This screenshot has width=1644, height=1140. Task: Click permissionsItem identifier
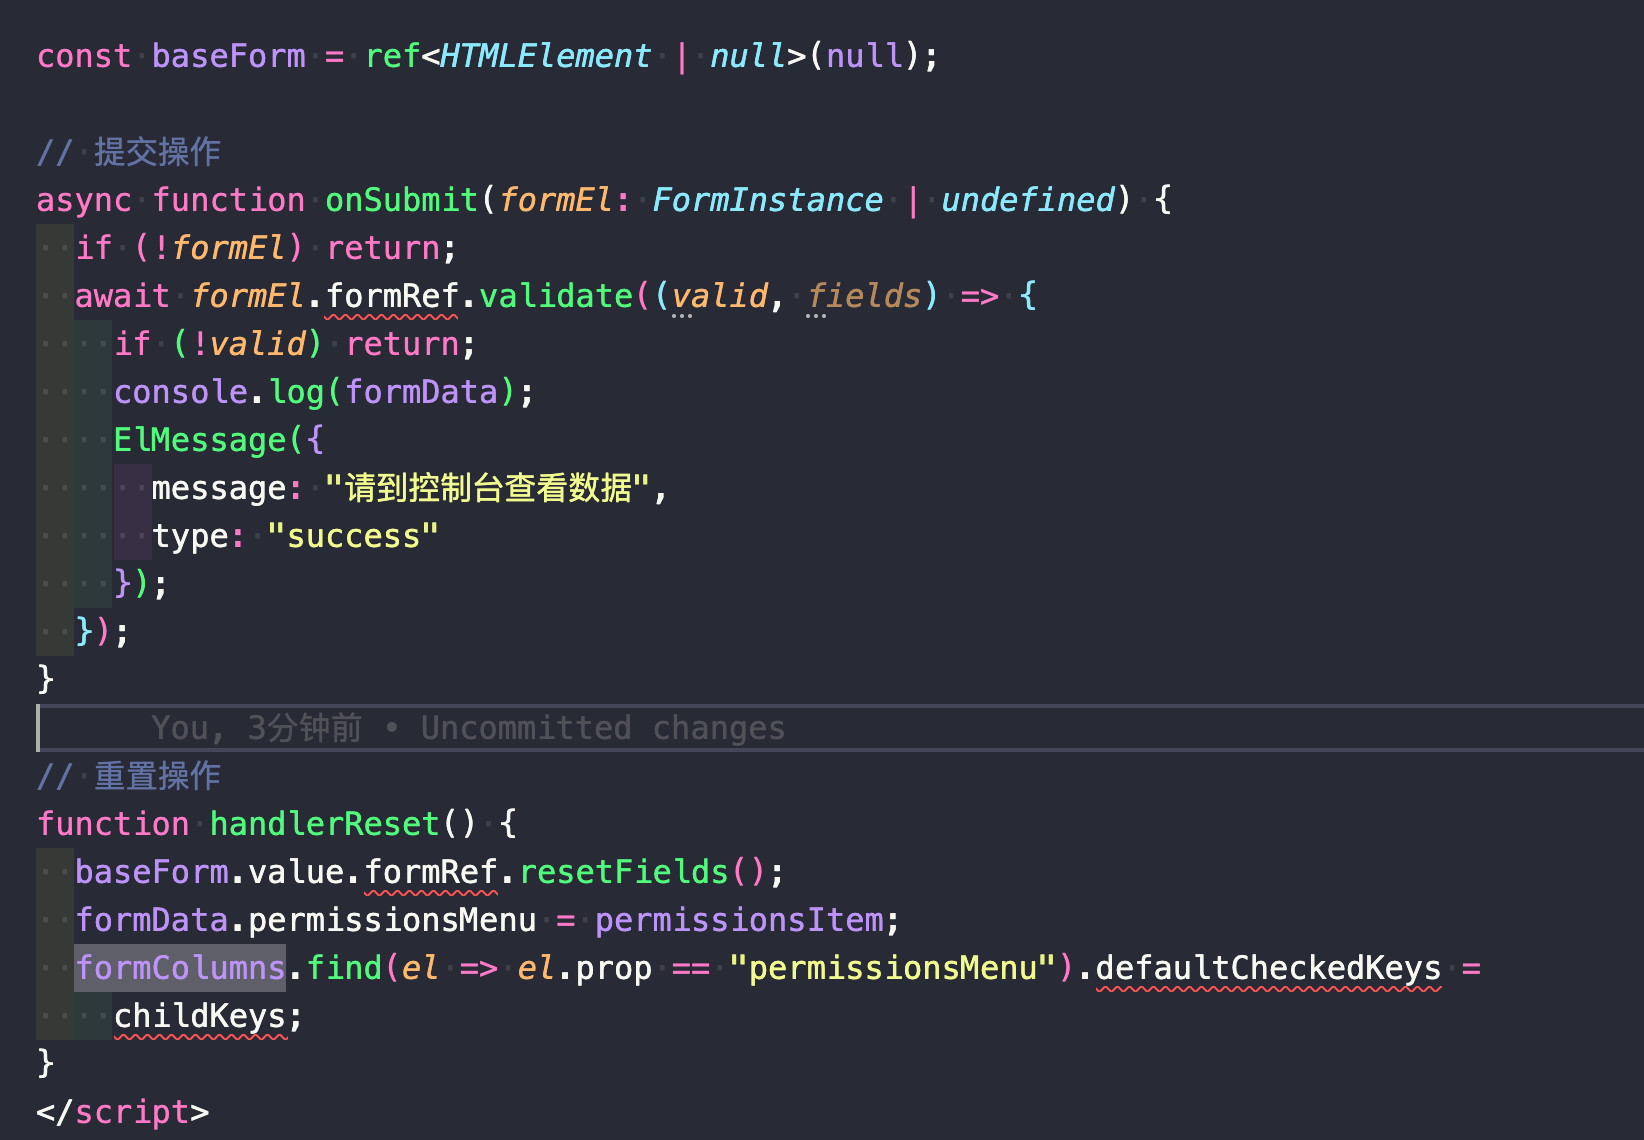pos(739,920)
